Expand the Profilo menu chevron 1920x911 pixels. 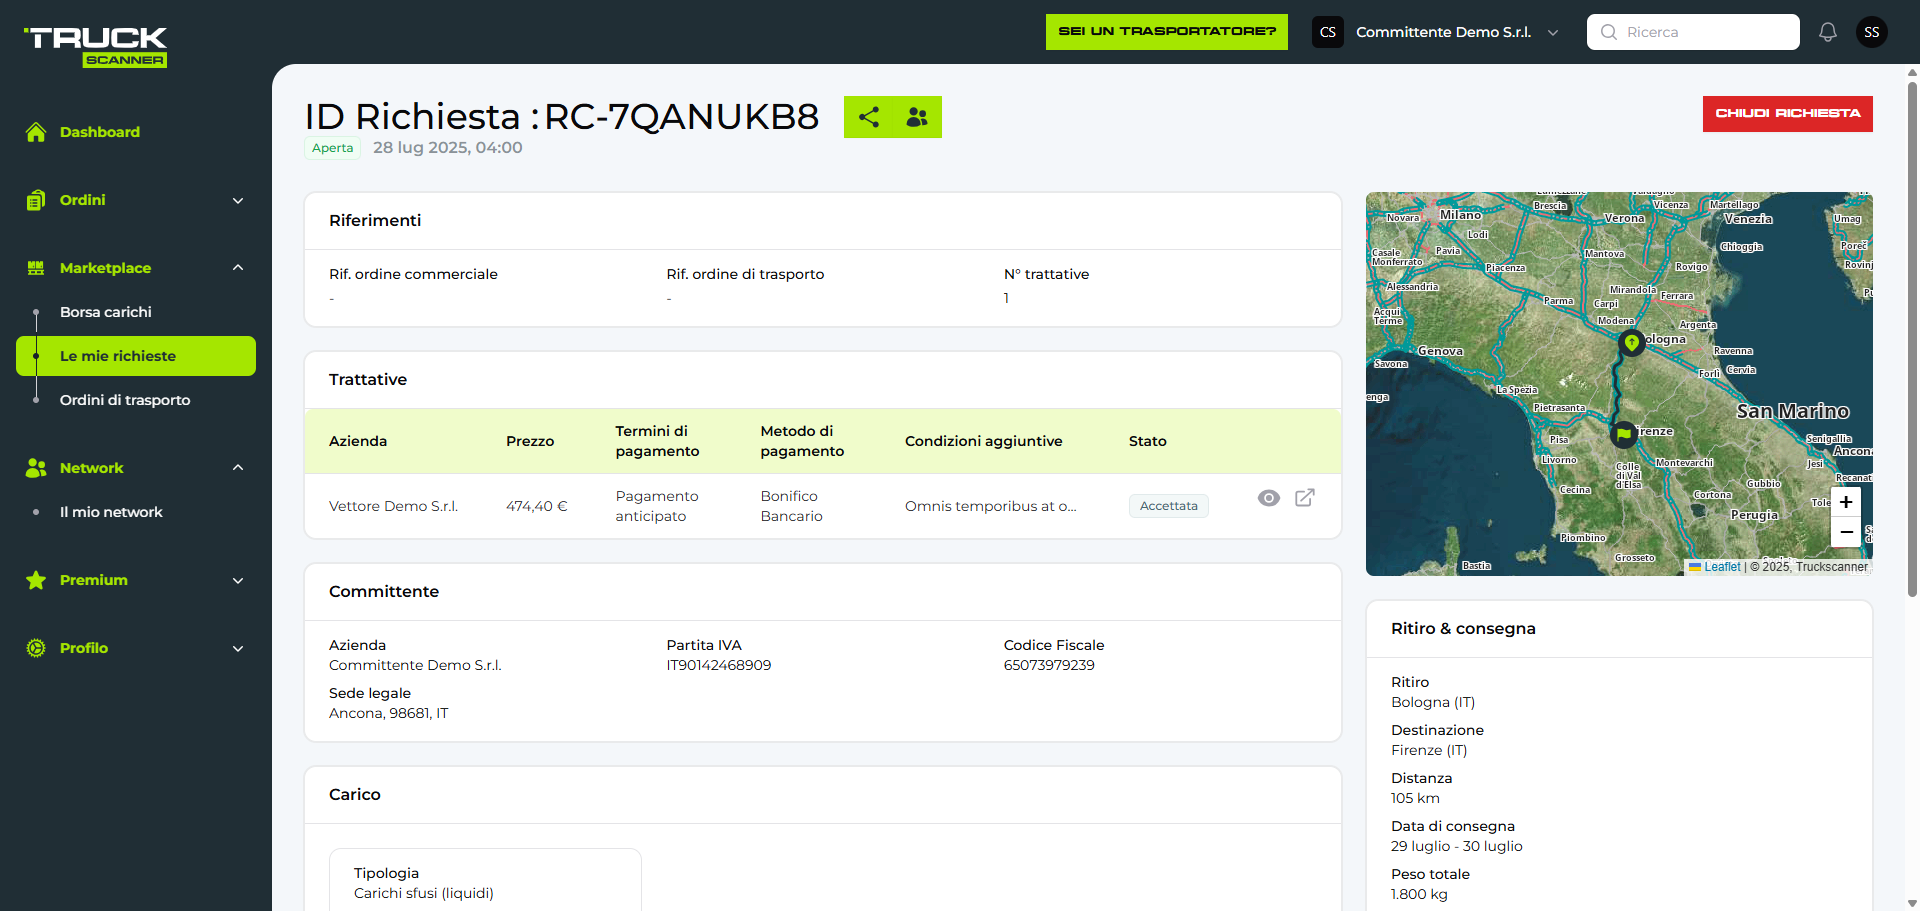(x=238, y=649)
